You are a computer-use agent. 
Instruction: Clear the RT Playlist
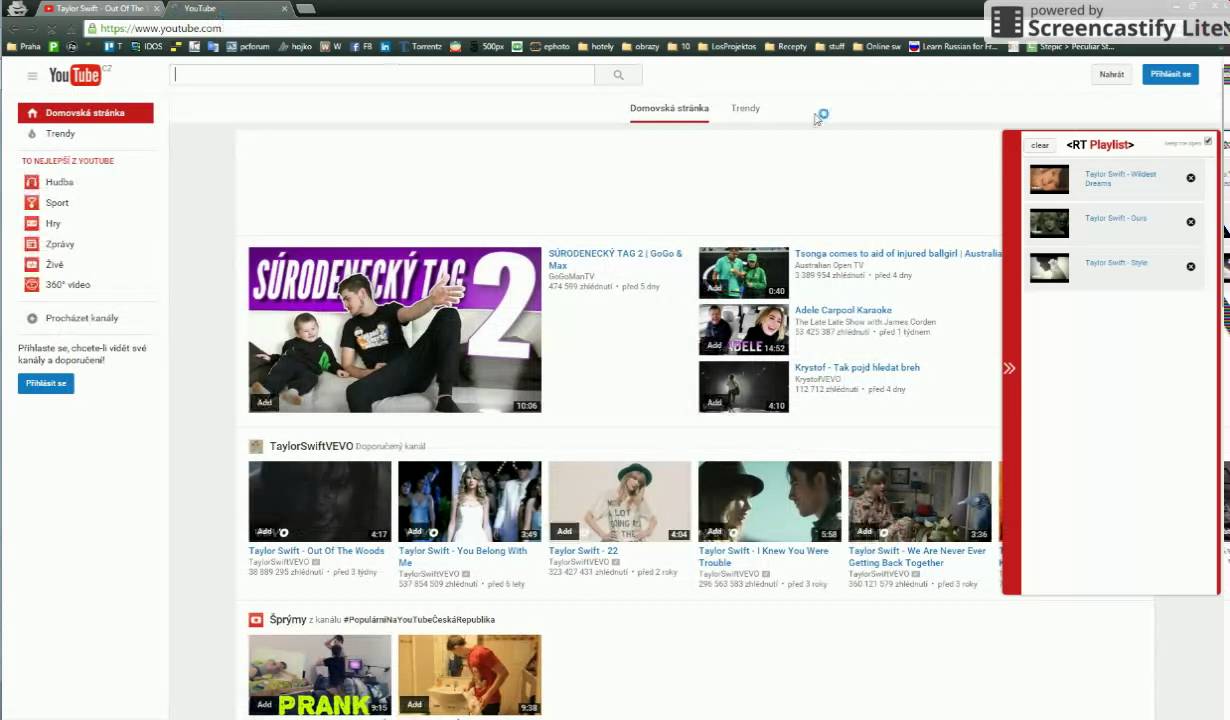point(1040,145)
